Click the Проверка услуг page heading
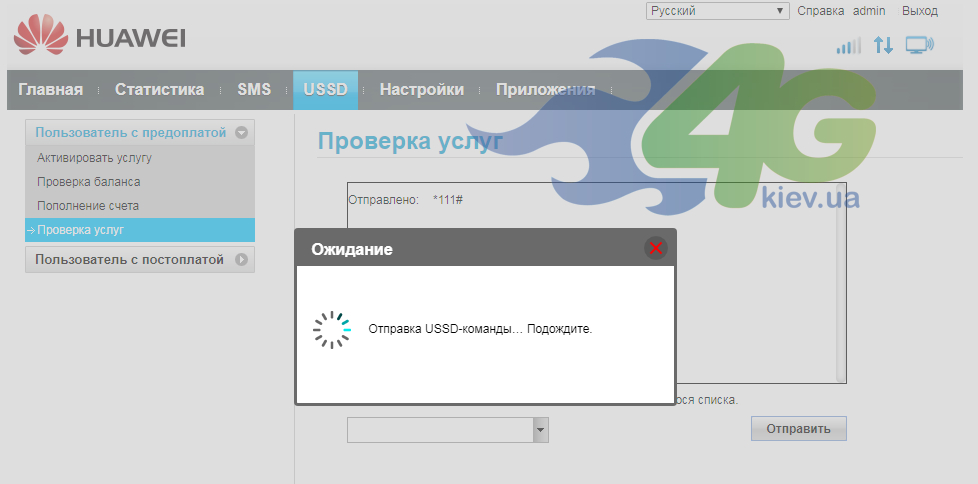Screen dimensions: 978x484 [410, 142]
